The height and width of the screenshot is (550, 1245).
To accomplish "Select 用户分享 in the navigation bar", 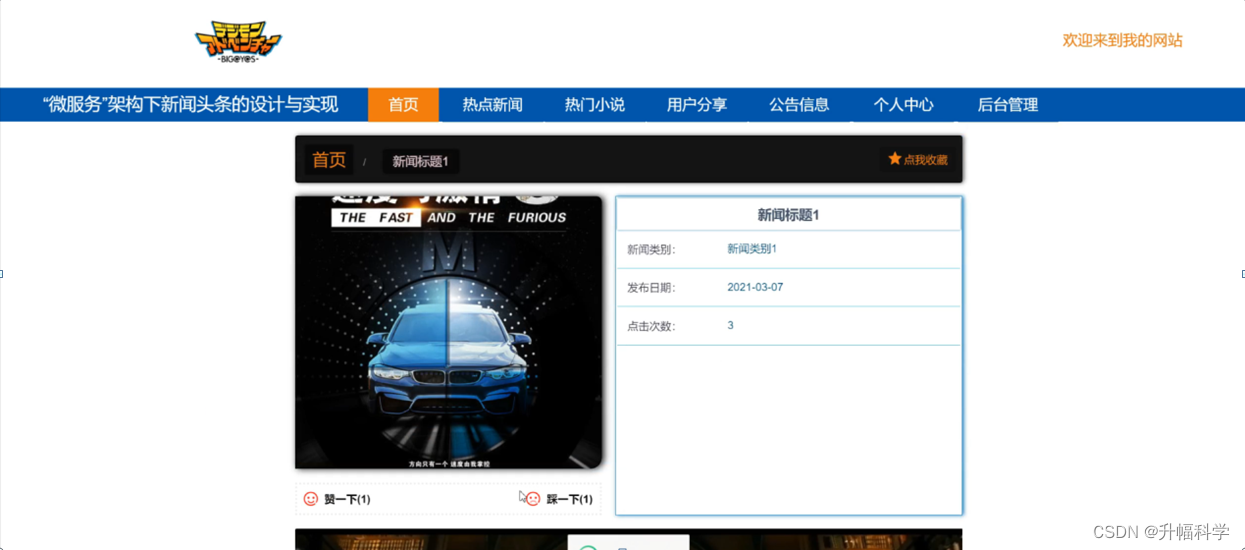I will pos(697,105).
